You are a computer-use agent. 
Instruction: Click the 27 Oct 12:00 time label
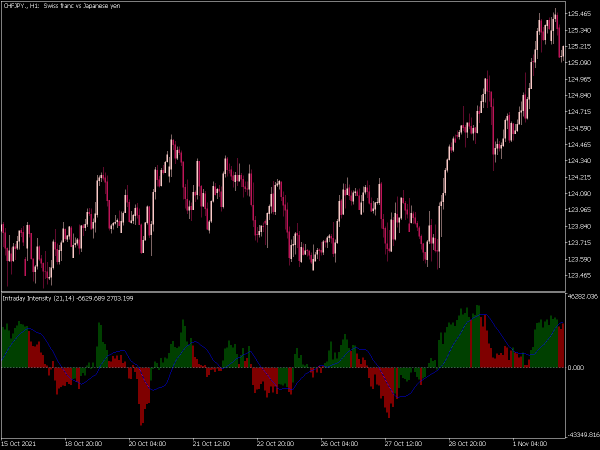click(x=403, y=444)
